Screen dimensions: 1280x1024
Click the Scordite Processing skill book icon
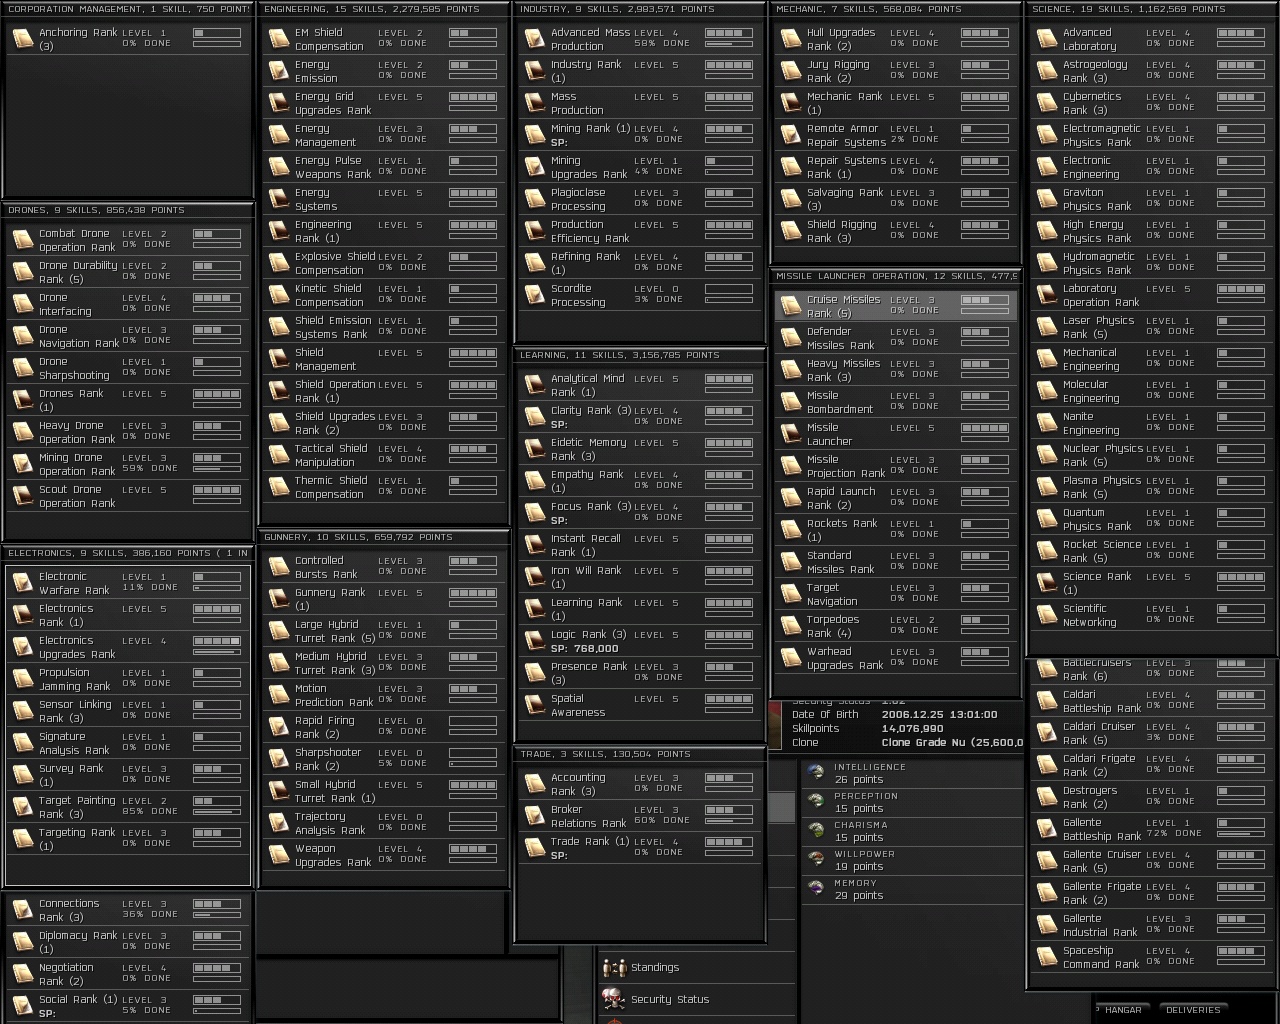534,295
